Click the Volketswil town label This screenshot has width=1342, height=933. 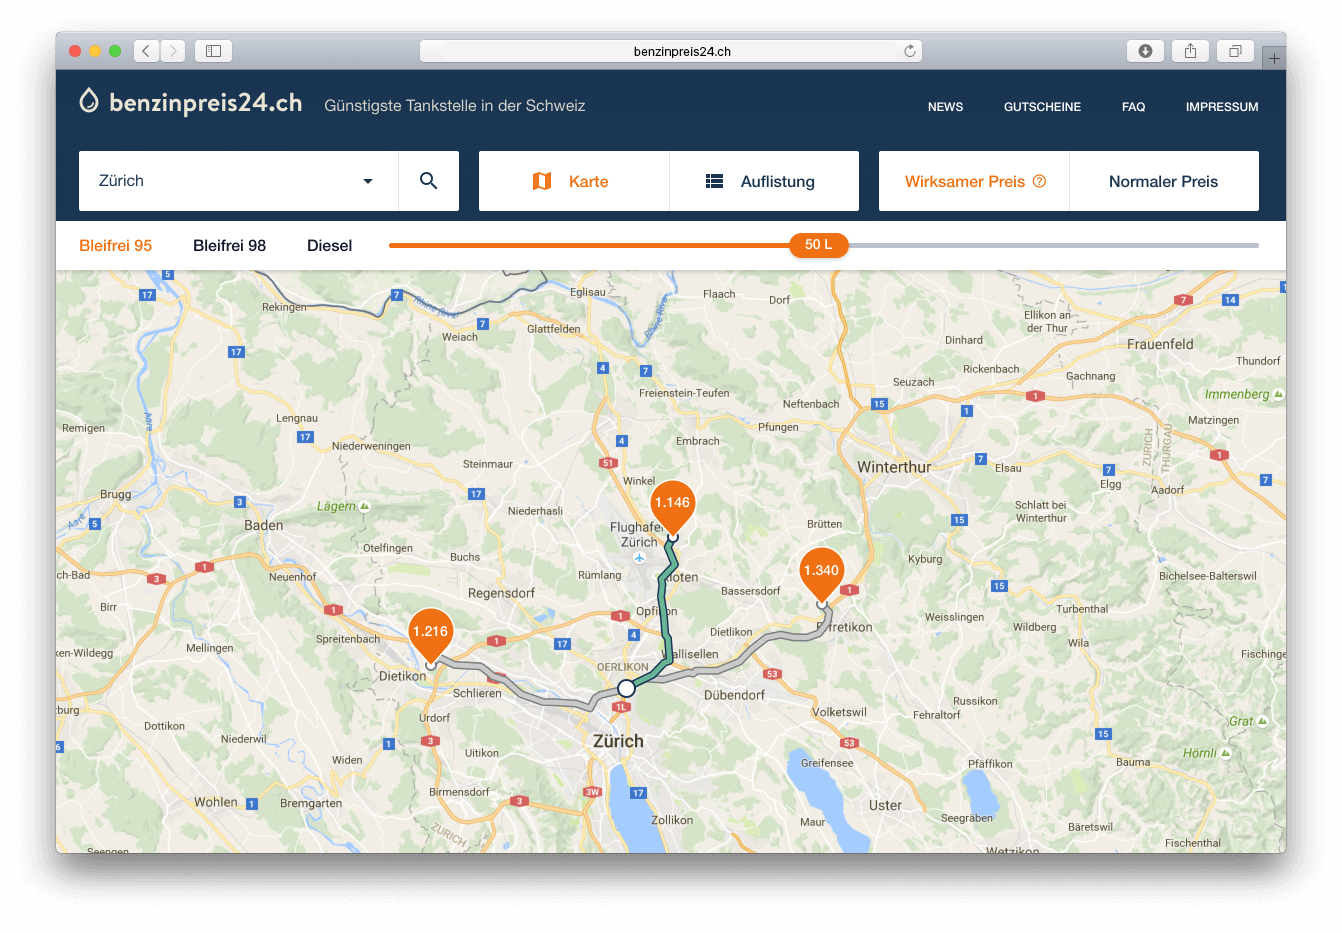(x=840, y=712)
